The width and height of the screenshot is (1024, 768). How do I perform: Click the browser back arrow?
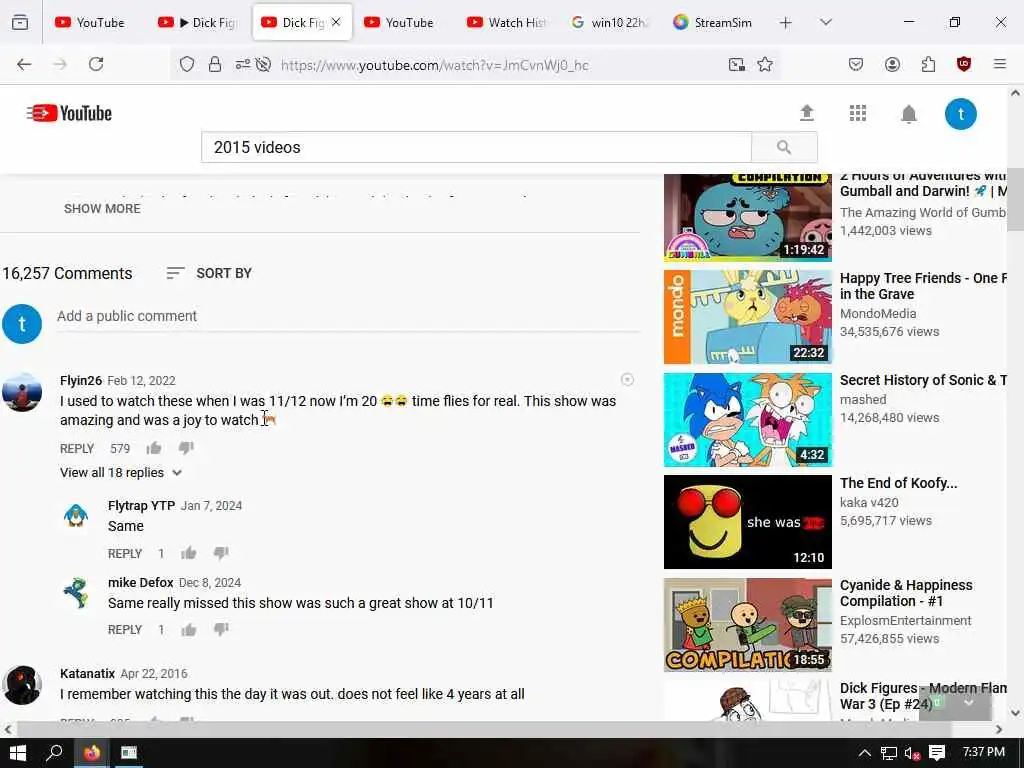tap(24, 64)
